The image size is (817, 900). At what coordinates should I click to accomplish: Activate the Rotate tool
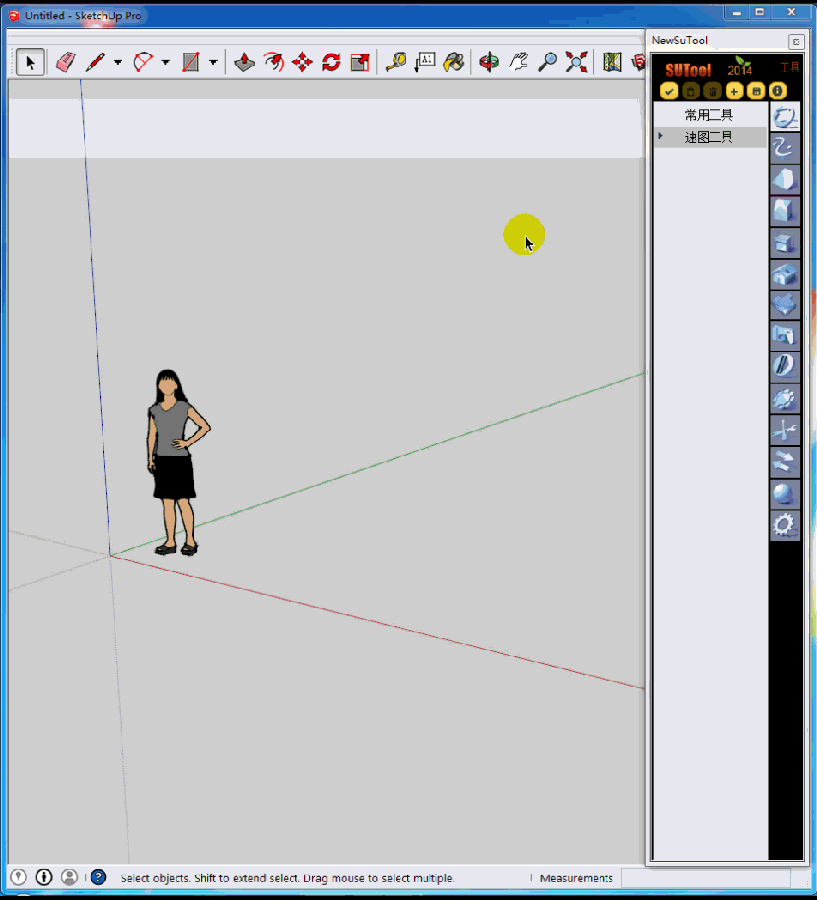[331, 62]
